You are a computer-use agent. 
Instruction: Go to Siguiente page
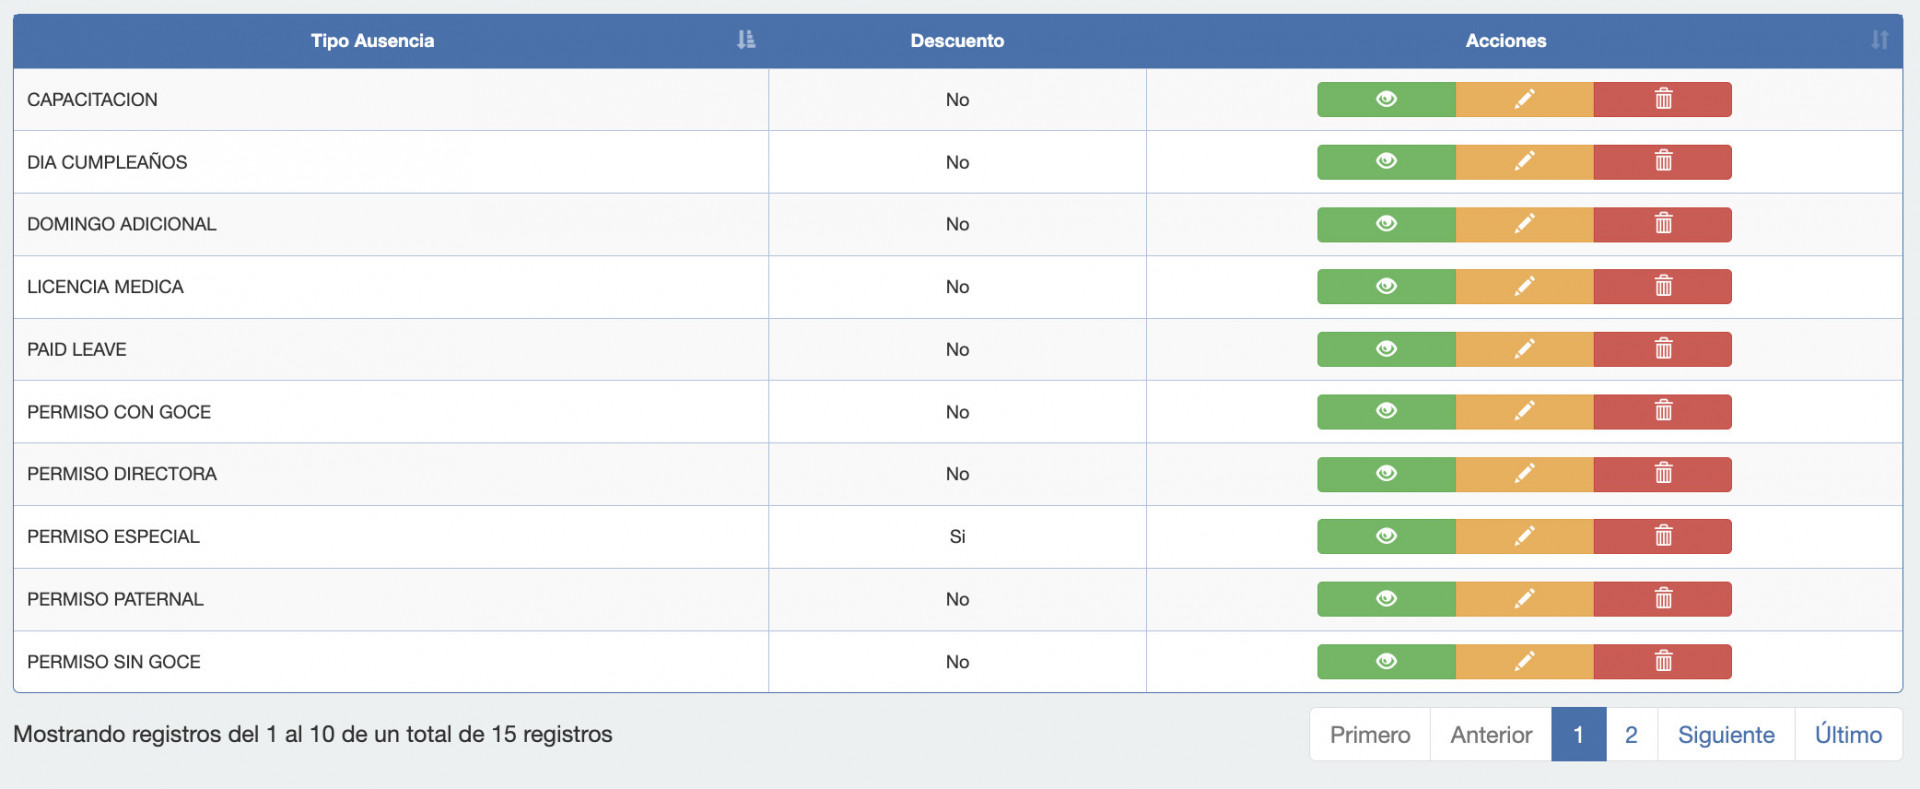click(x=1726, y=735)
